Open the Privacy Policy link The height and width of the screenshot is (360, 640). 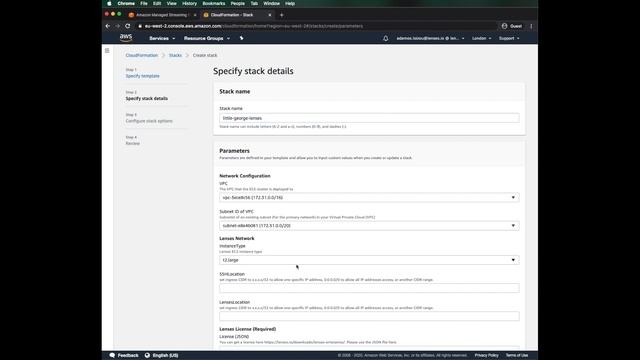click(486, 356)
